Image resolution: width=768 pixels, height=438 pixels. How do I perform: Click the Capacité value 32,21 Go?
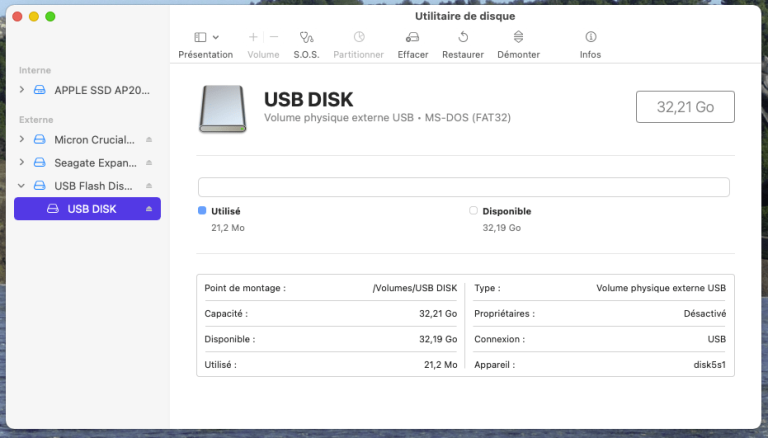click(x=438, y=314)
